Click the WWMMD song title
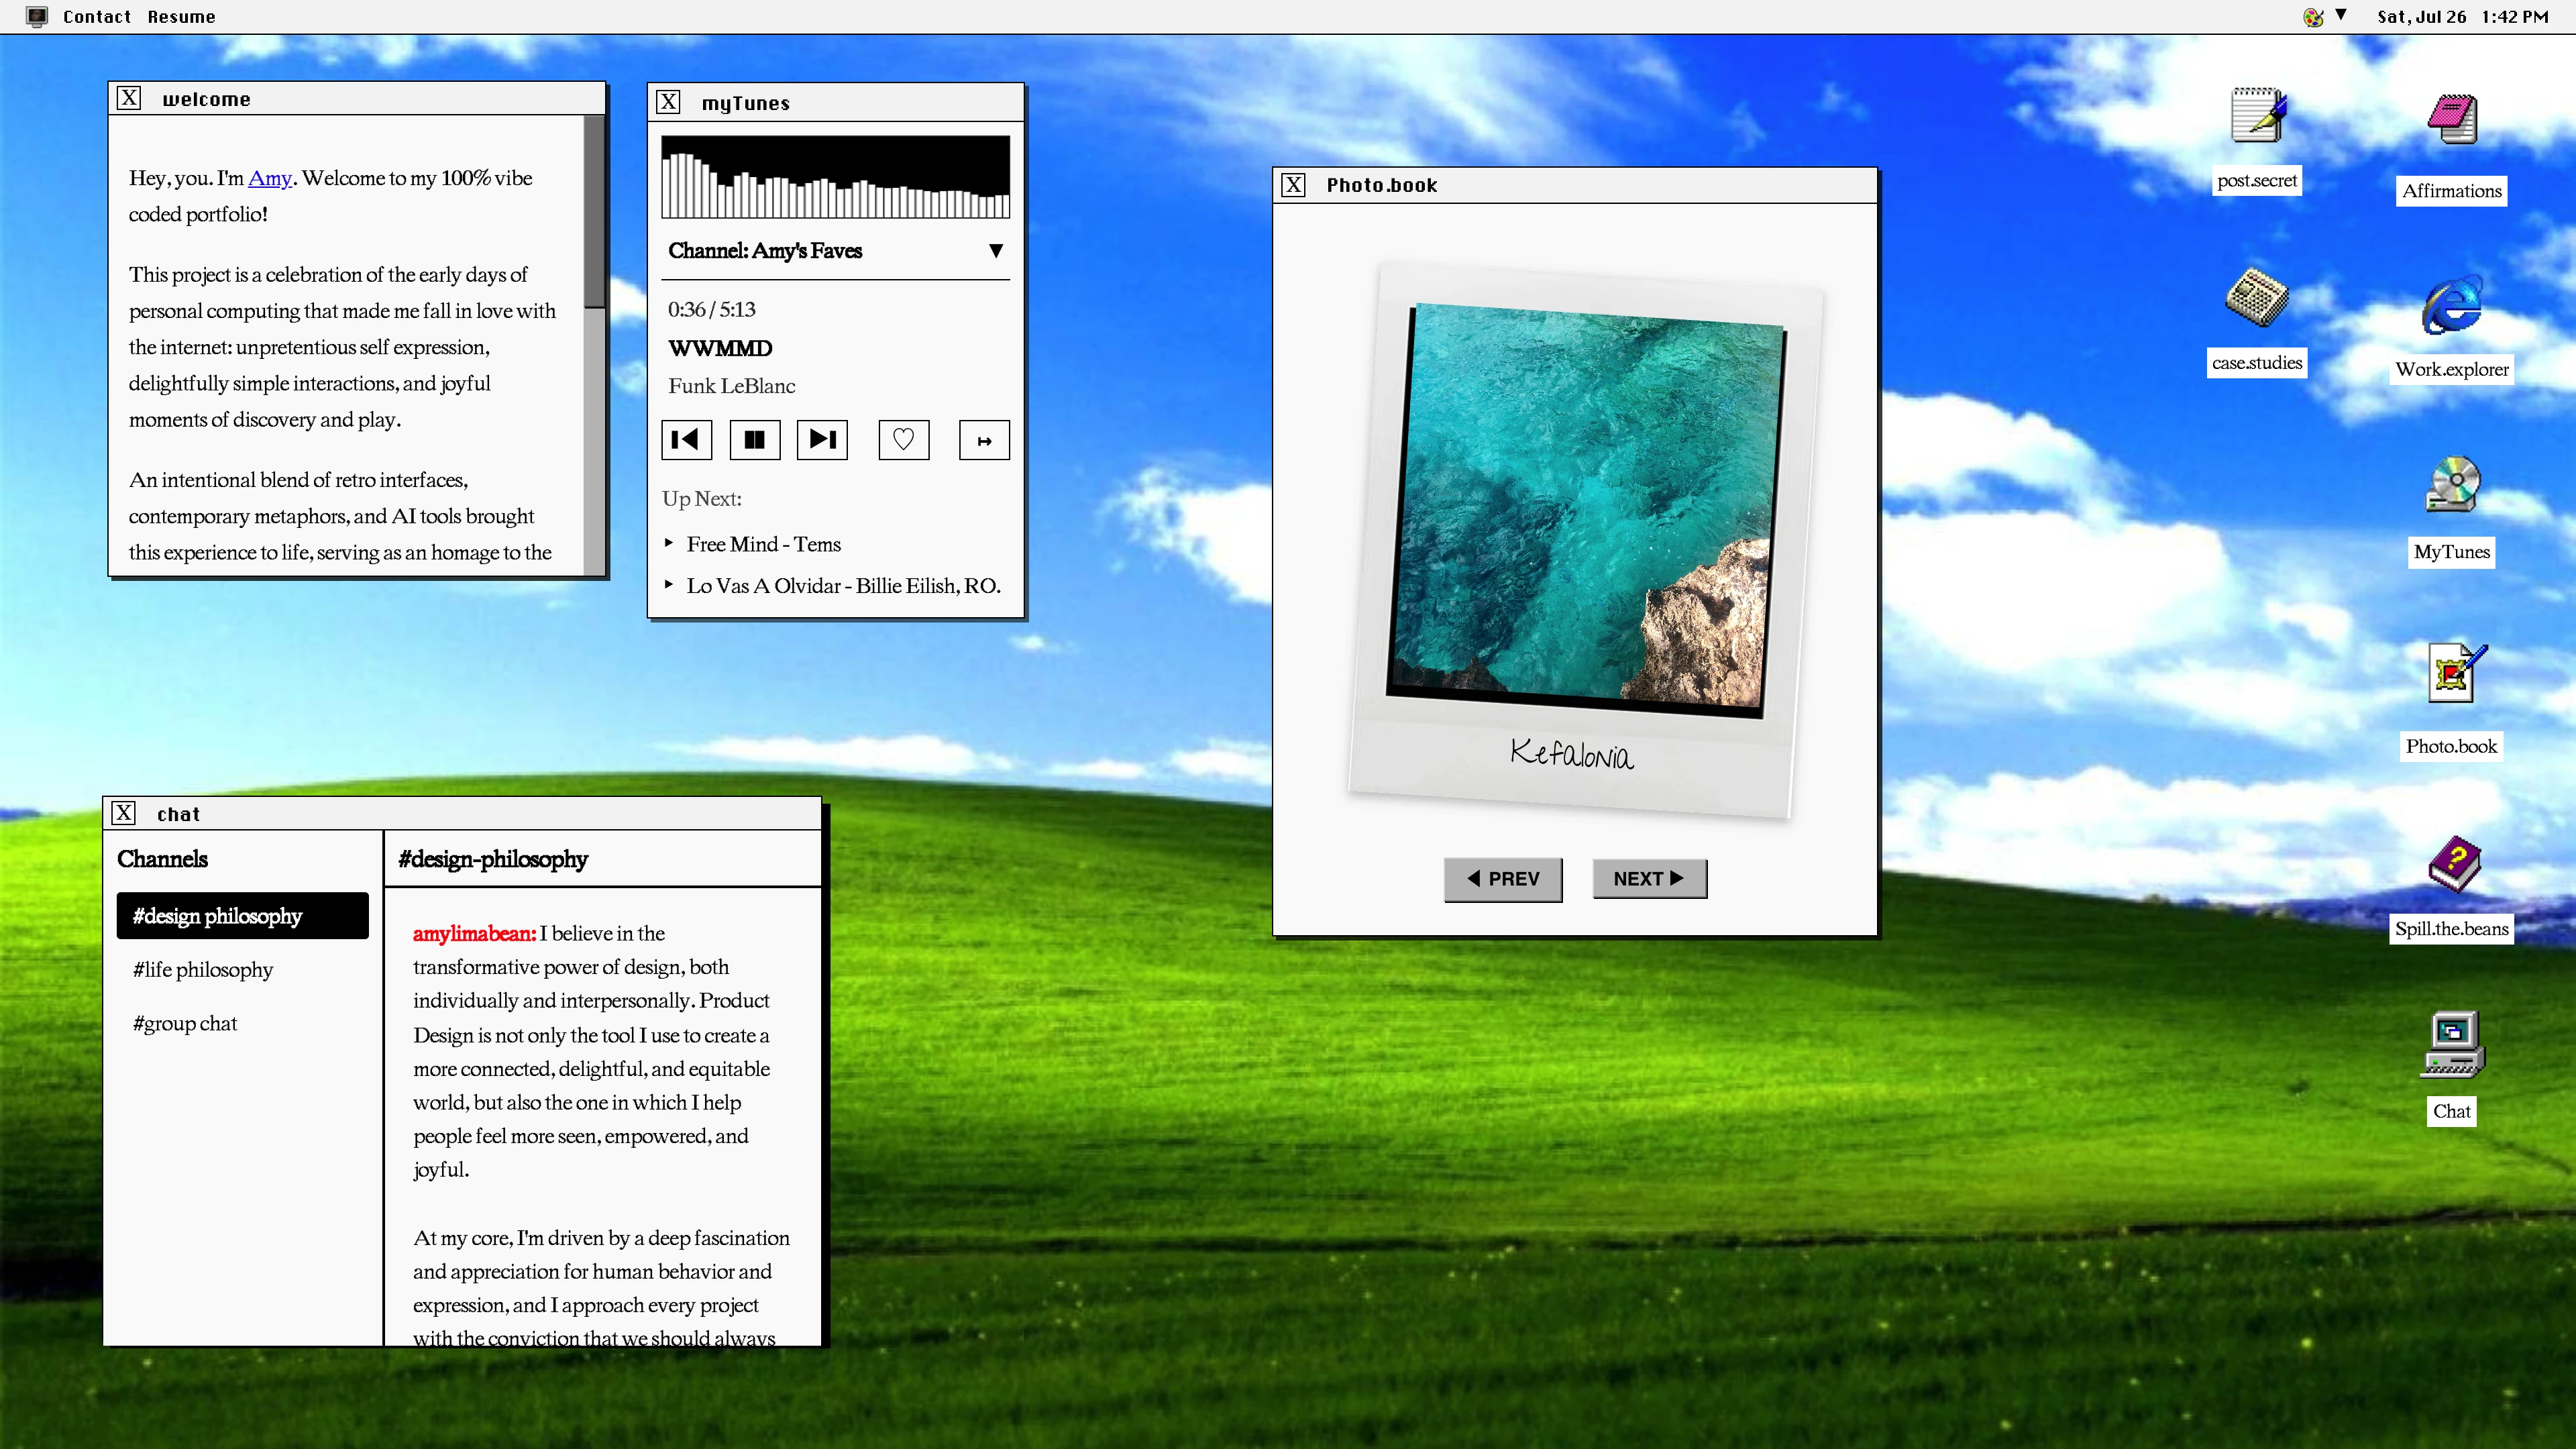Image resolution: width=2576 pixels, height=1449 pixels. click(x=720, y=348)
